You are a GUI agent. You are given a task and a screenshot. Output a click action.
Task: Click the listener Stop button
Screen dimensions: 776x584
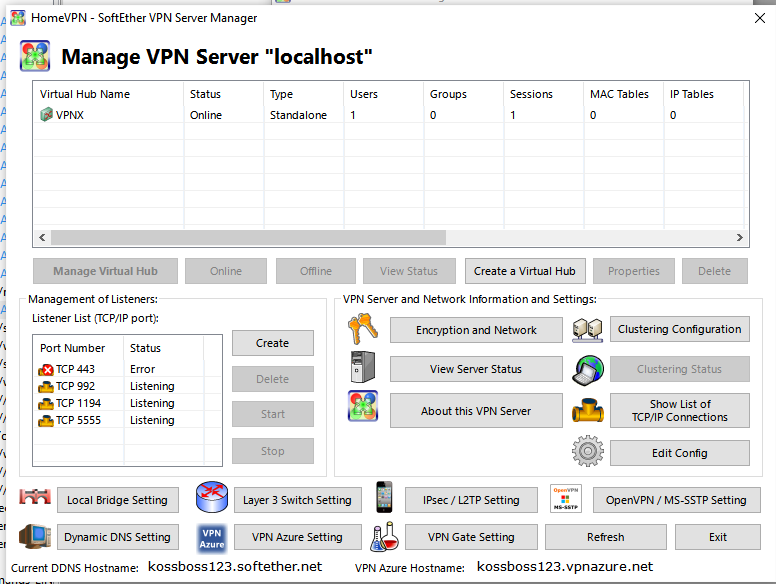point(273,451)
